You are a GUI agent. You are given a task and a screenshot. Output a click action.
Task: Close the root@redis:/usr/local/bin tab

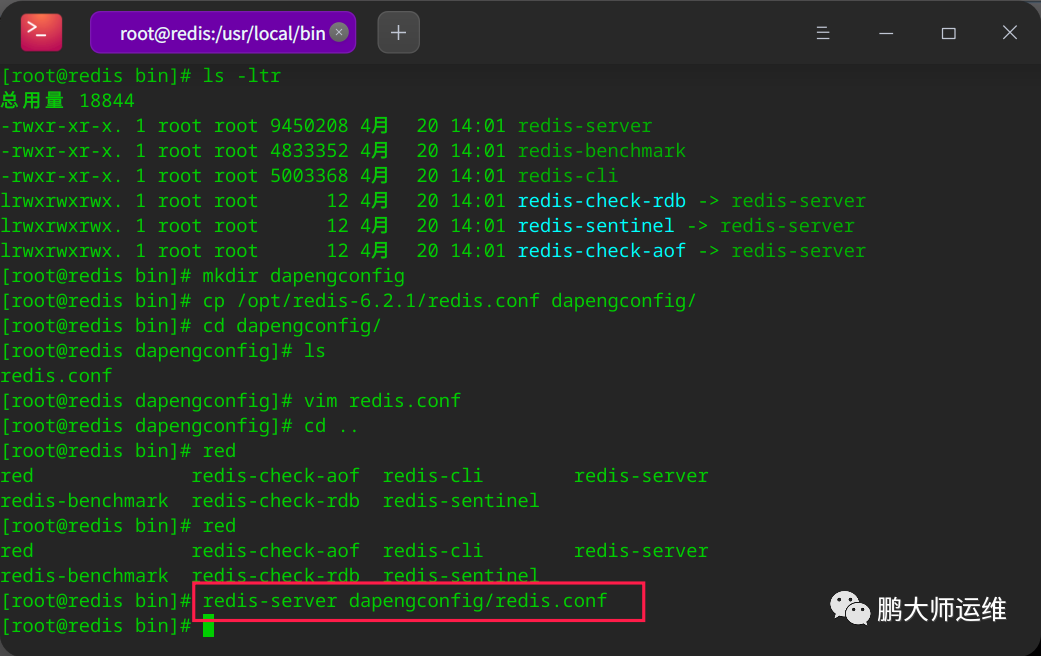coord(339,32)
